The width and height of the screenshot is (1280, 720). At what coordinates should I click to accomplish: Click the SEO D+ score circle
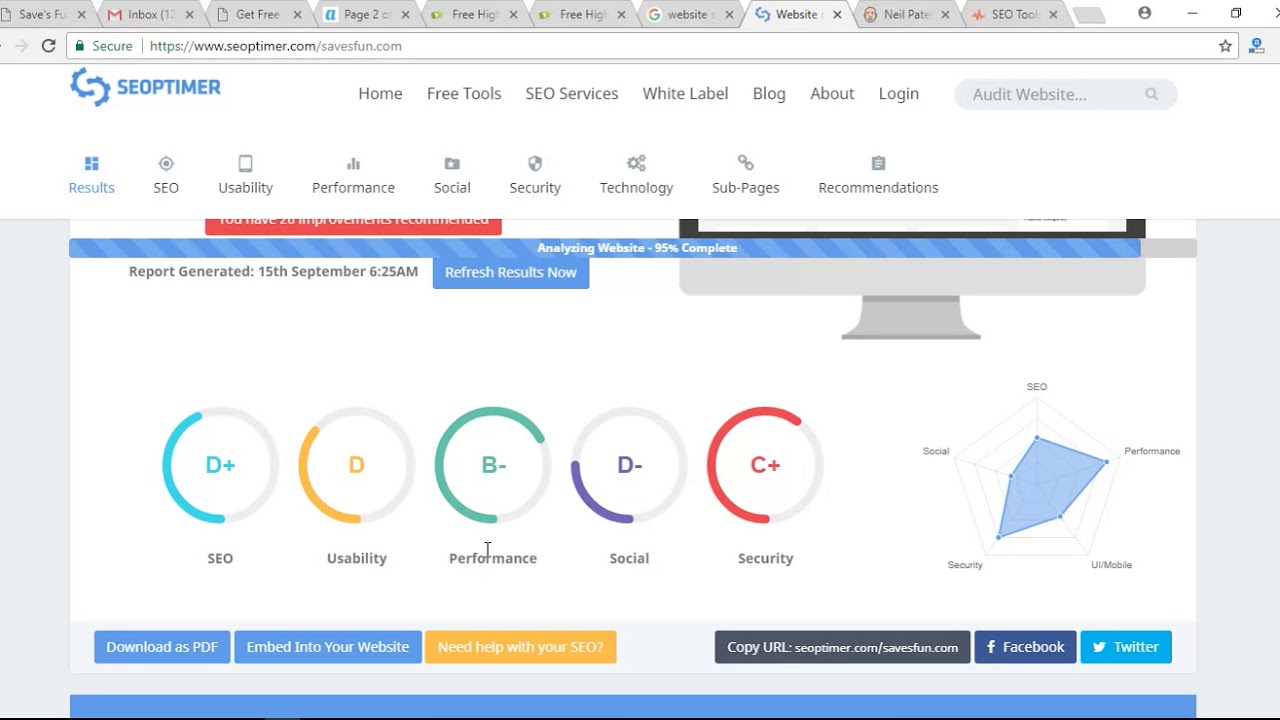(220, 465)
